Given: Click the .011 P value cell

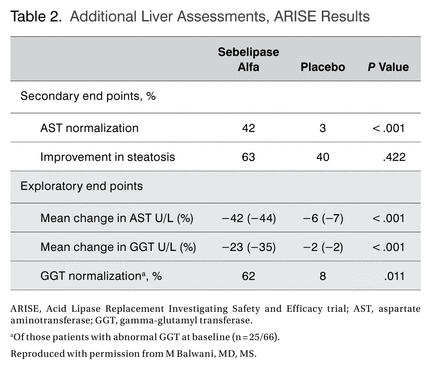Looking at the screenshot, I should pyautogui.click(x=394, y=276).
